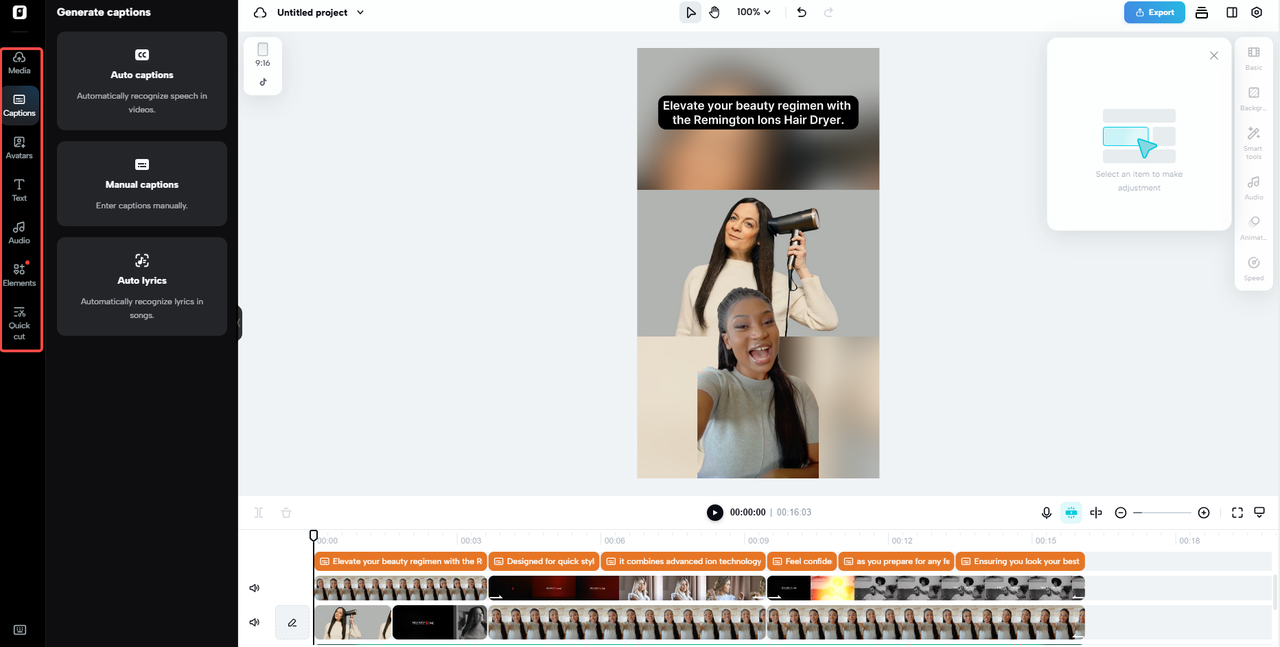Viewport: 1280px width, 647px height.
Task: Click the cover edit pencil button
Action: click(292, 622)
